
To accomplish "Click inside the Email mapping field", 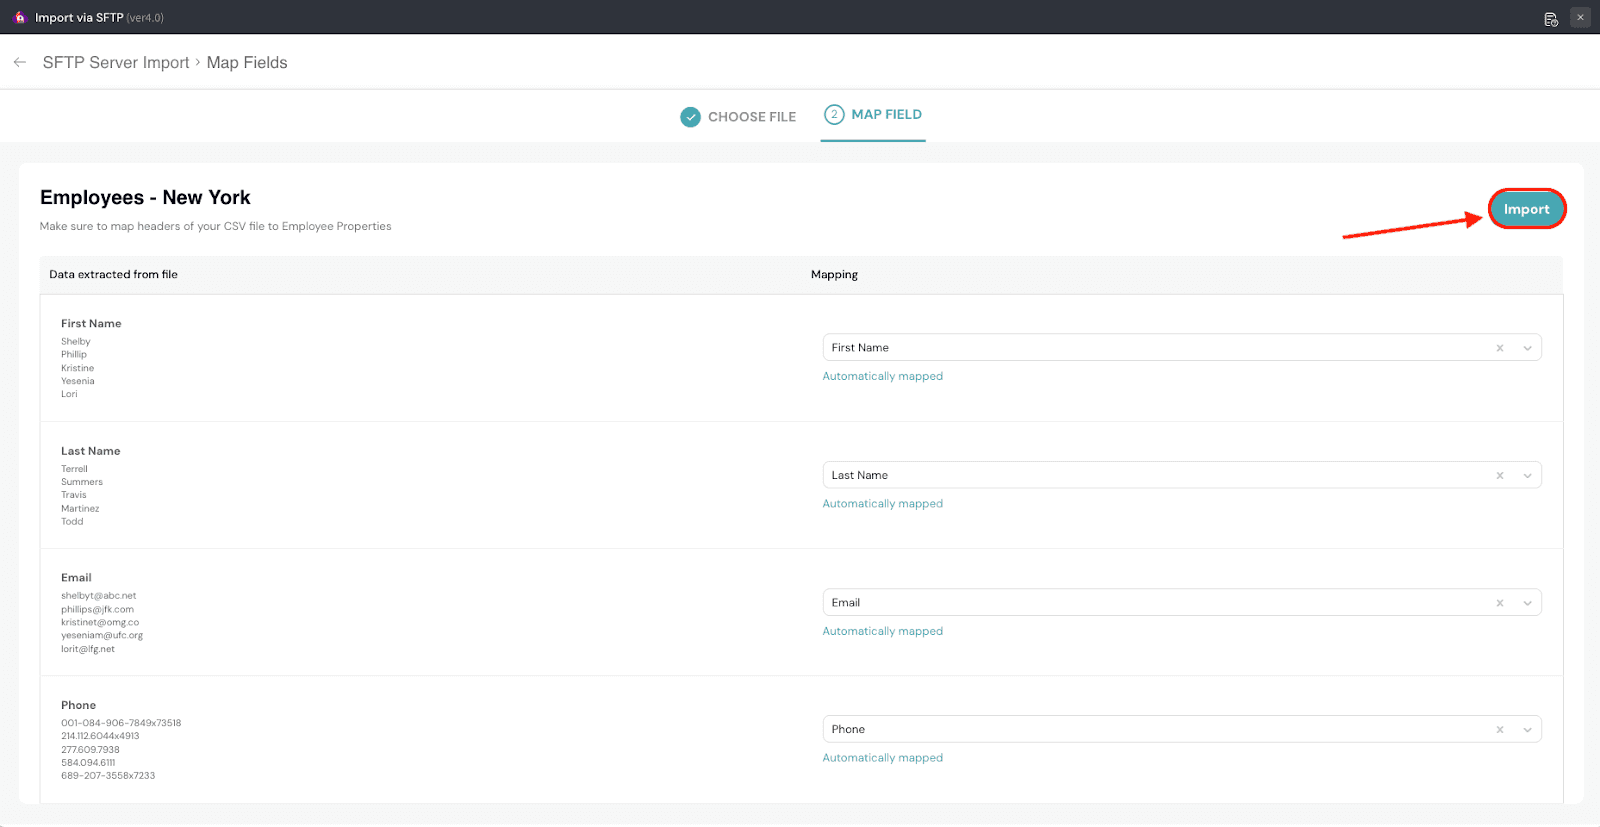I will point(1150,603).
